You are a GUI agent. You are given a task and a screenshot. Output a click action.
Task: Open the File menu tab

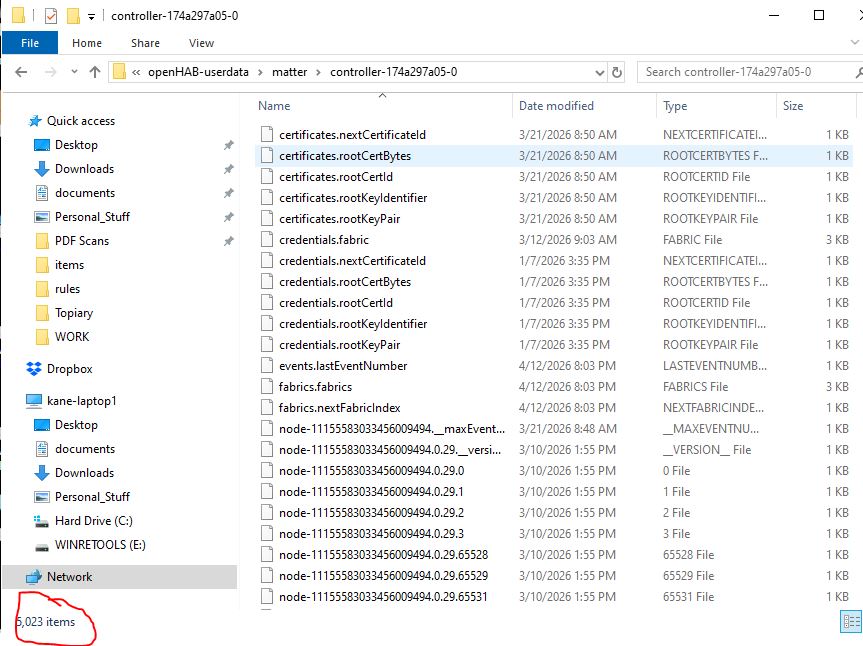pos(30,43)
